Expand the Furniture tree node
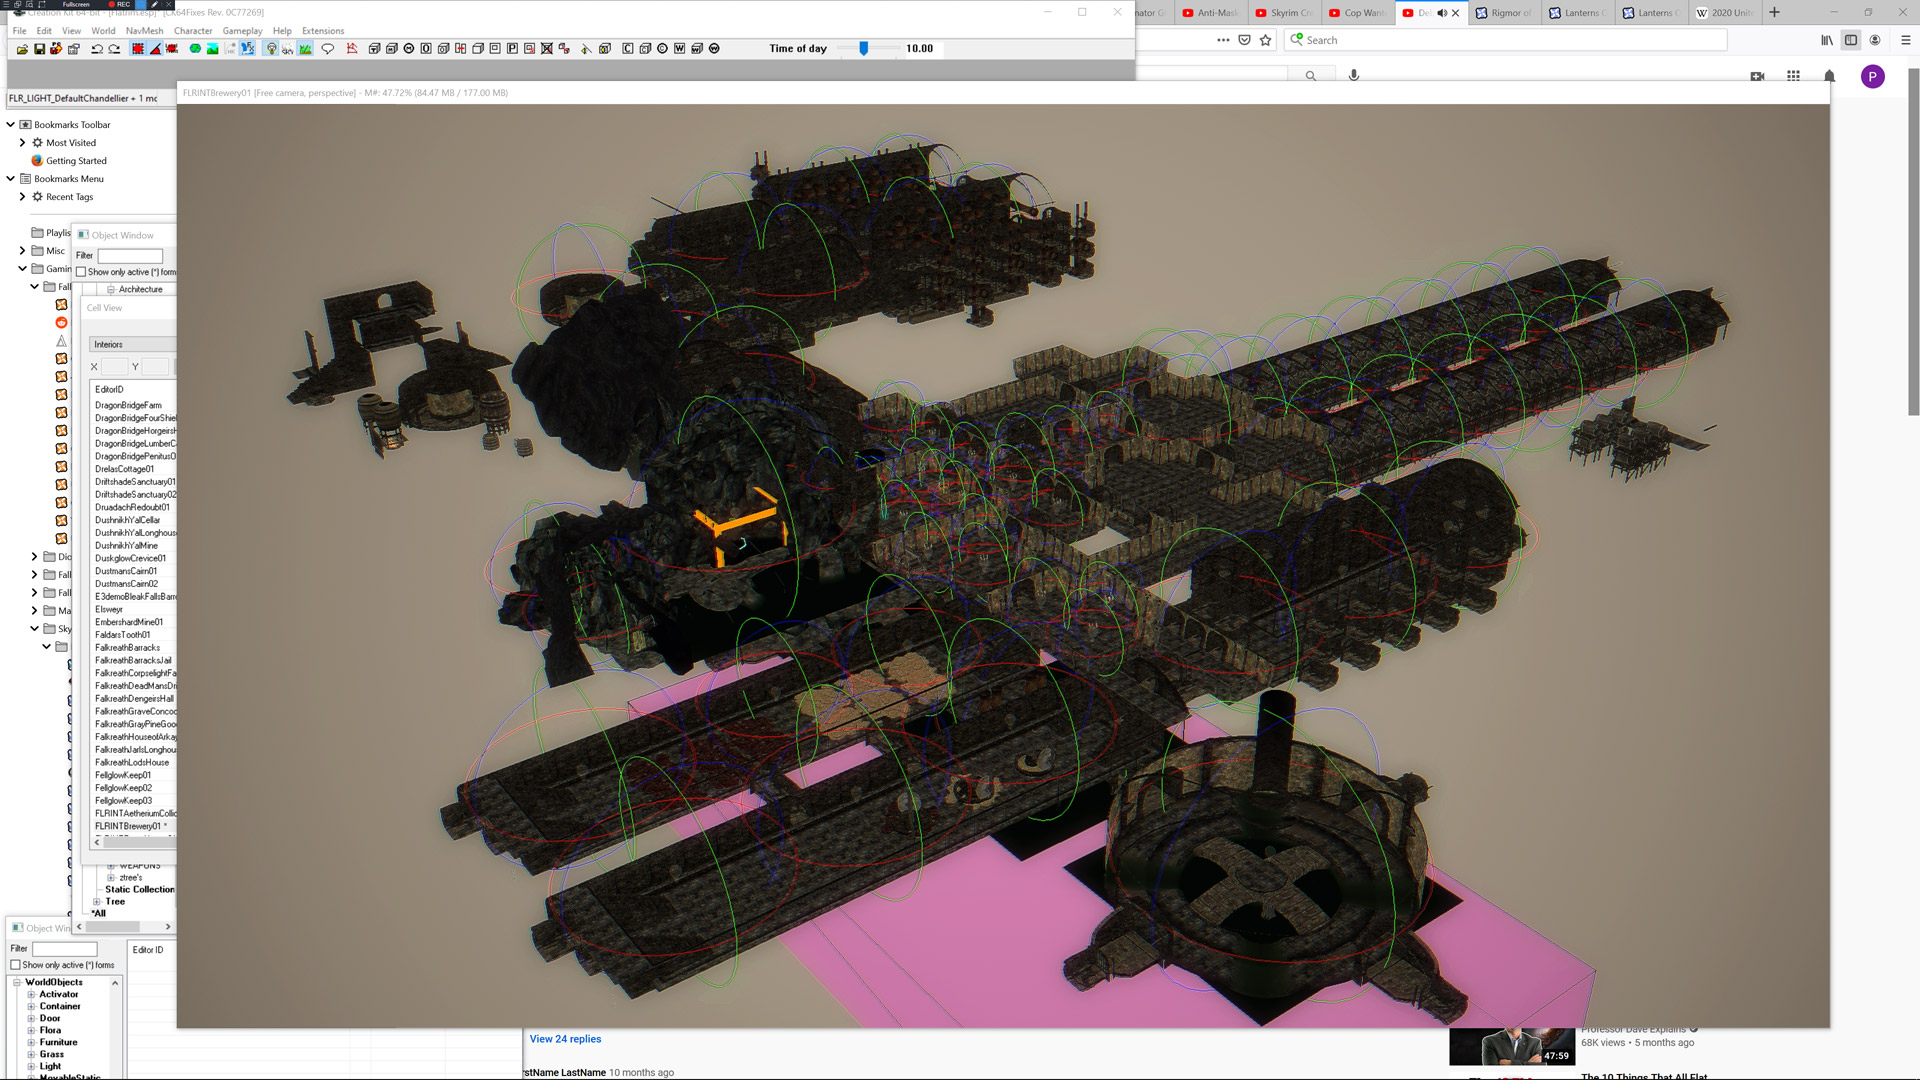Viewport: 1920px width, 1080px height. [x=31, y=1043]
